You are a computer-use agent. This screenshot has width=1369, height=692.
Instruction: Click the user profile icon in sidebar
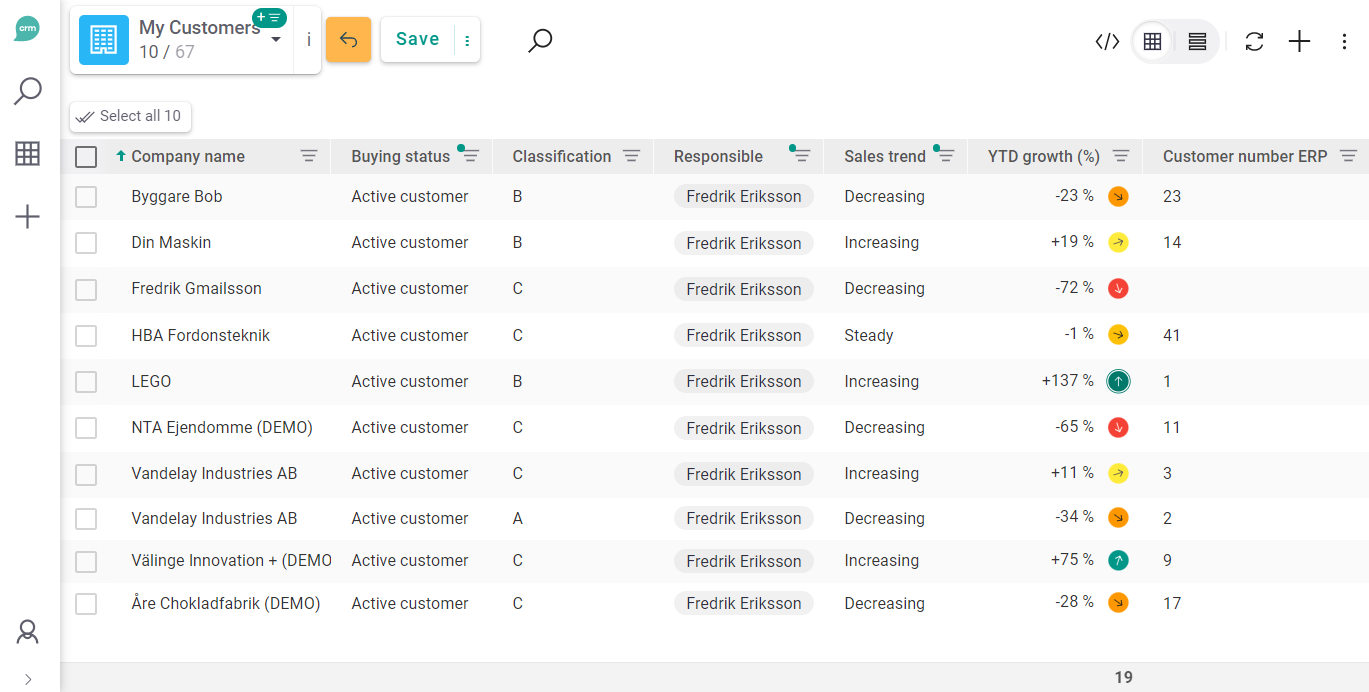click(x=28, y=632)
